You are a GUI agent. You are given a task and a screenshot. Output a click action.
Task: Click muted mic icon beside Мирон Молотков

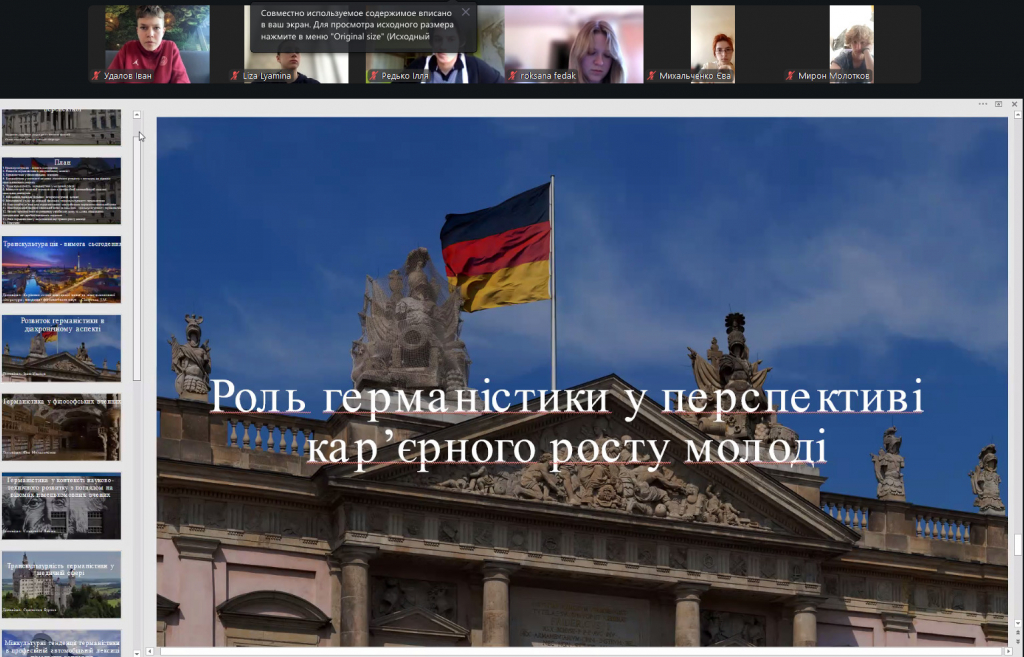790,75
